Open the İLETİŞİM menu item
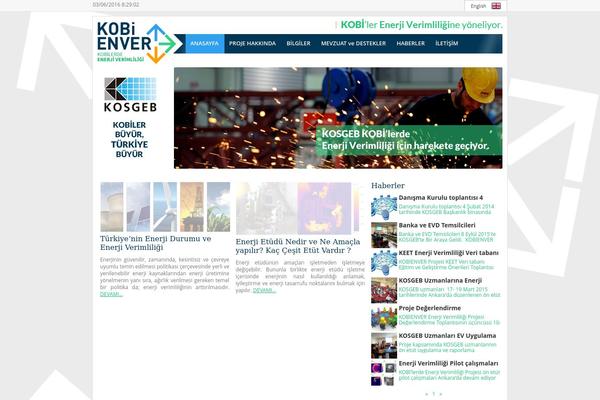The image size is (600, 400). (447, 43)
